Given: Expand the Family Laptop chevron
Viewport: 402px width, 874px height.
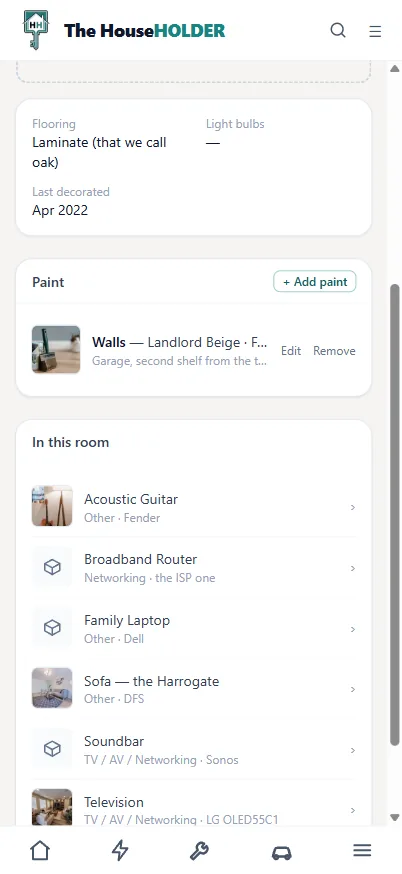Looking at the screenshot, I should [352, 629].
